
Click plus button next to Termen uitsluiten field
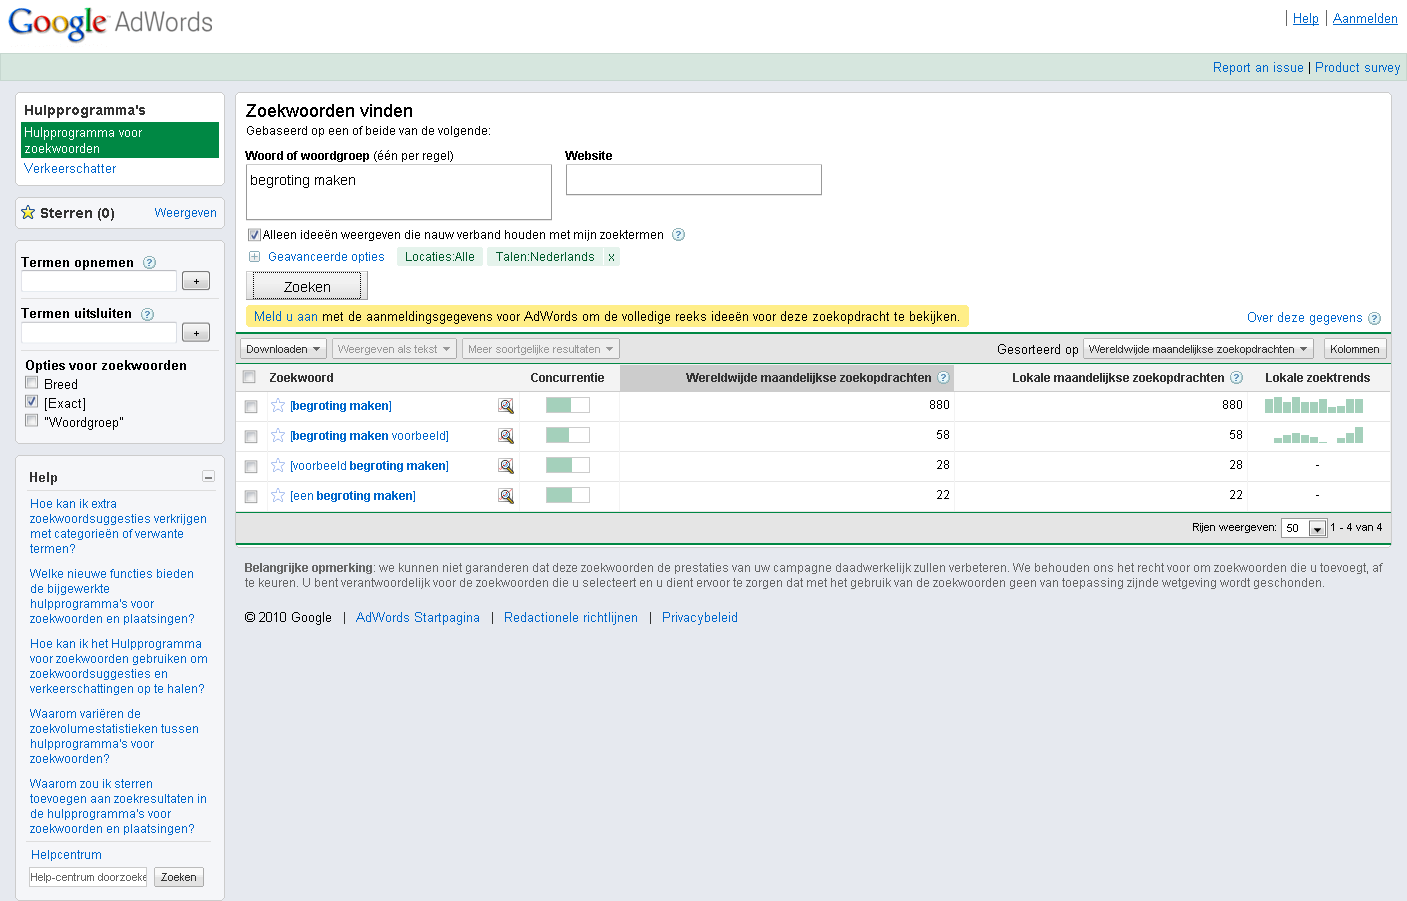(x=196, y=332)
